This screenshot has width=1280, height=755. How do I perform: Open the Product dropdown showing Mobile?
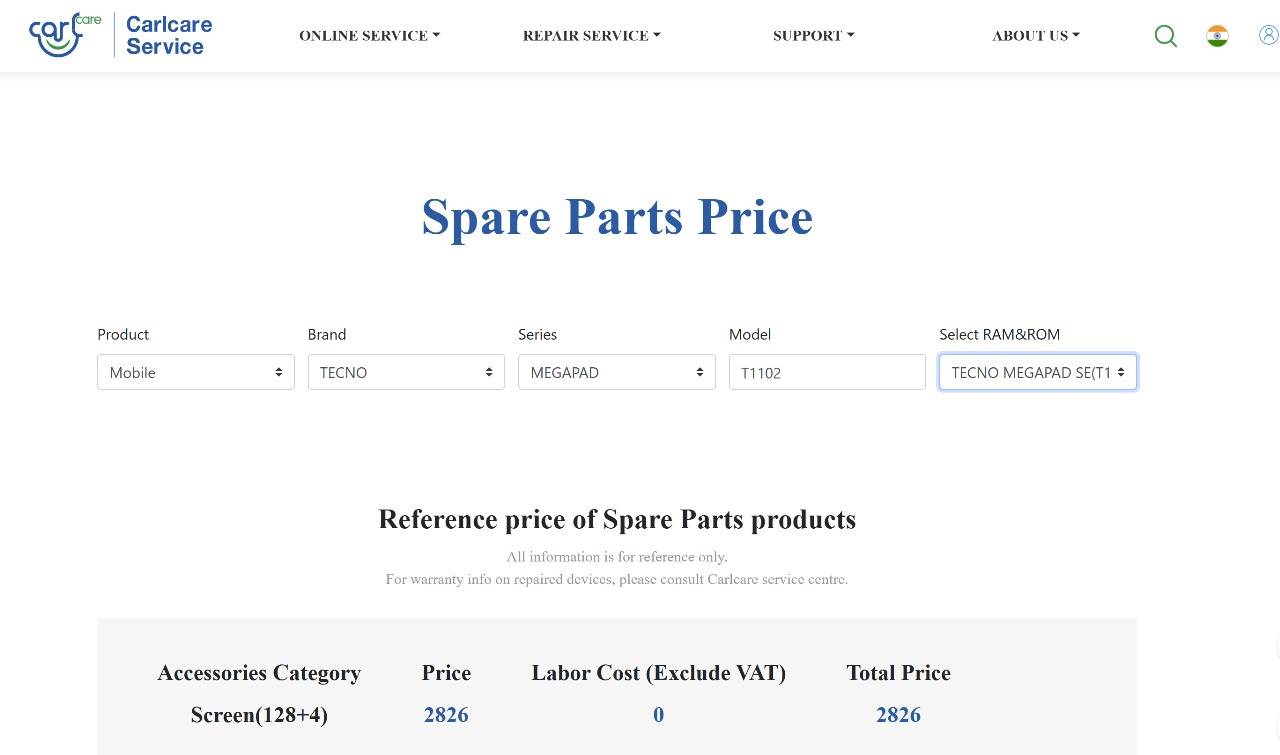[x=196, y=372]
